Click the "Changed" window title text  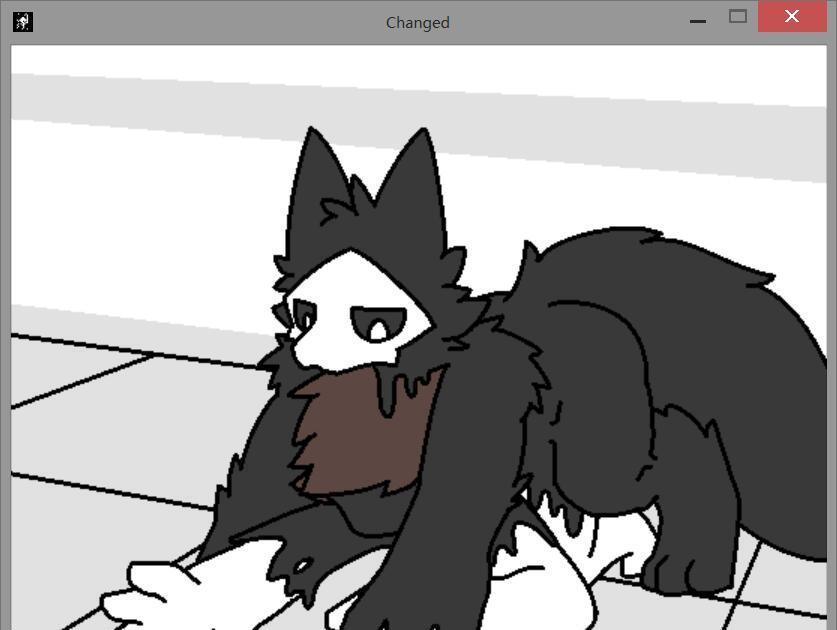417,22
